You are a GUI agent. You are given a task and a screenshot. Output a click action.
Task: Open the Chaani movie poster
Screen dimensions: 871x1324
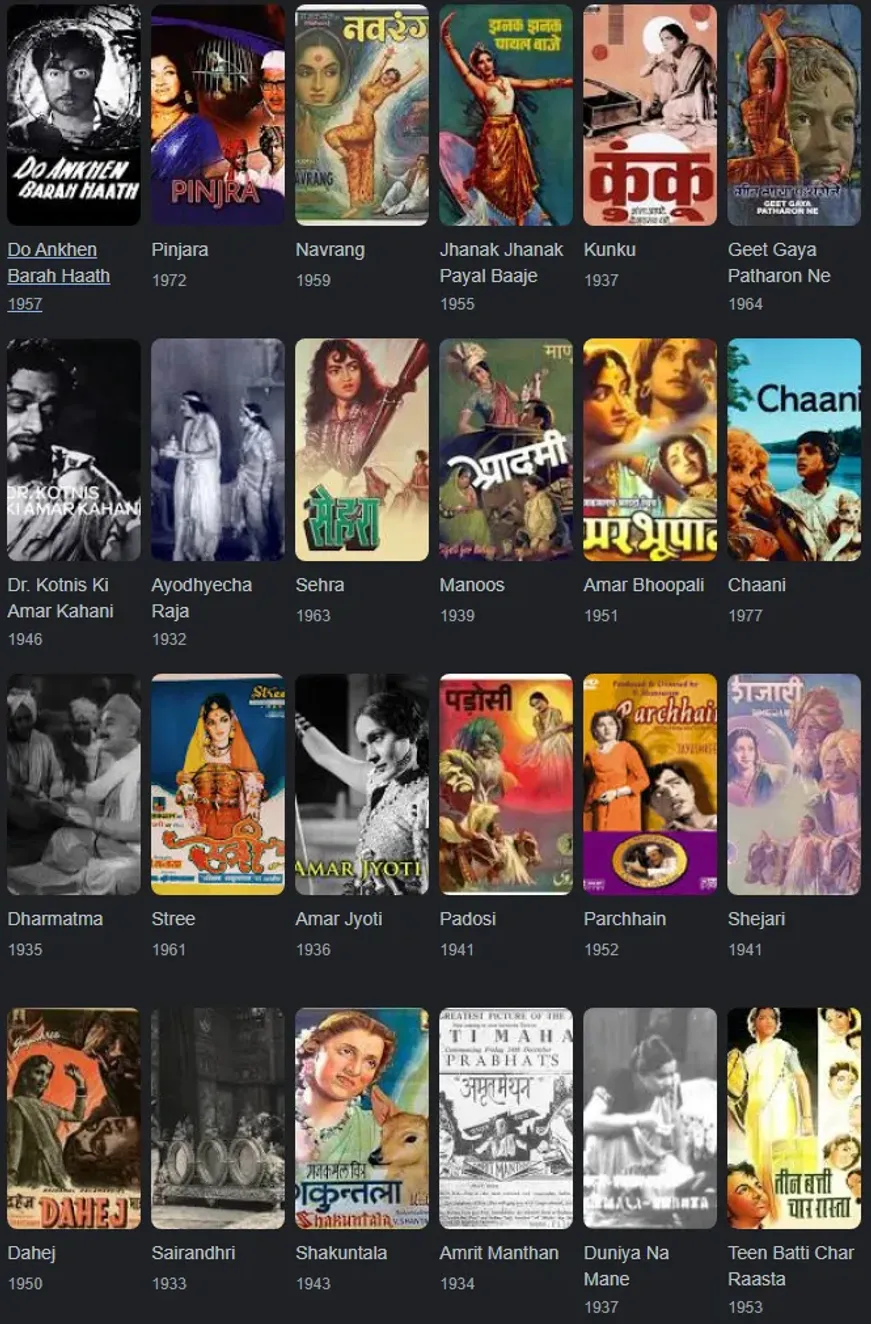794,449
